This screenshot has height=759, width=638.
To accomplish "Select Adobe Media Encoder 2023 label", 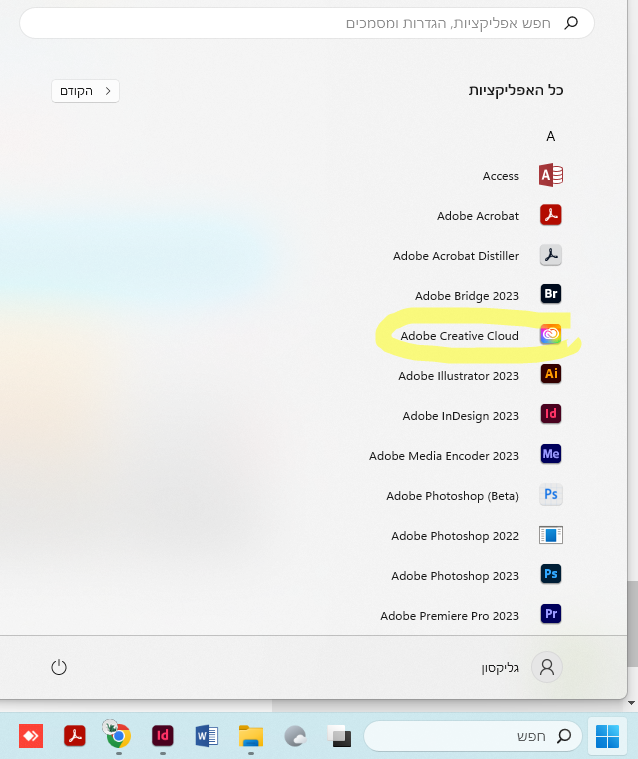I will coord(444,456).
